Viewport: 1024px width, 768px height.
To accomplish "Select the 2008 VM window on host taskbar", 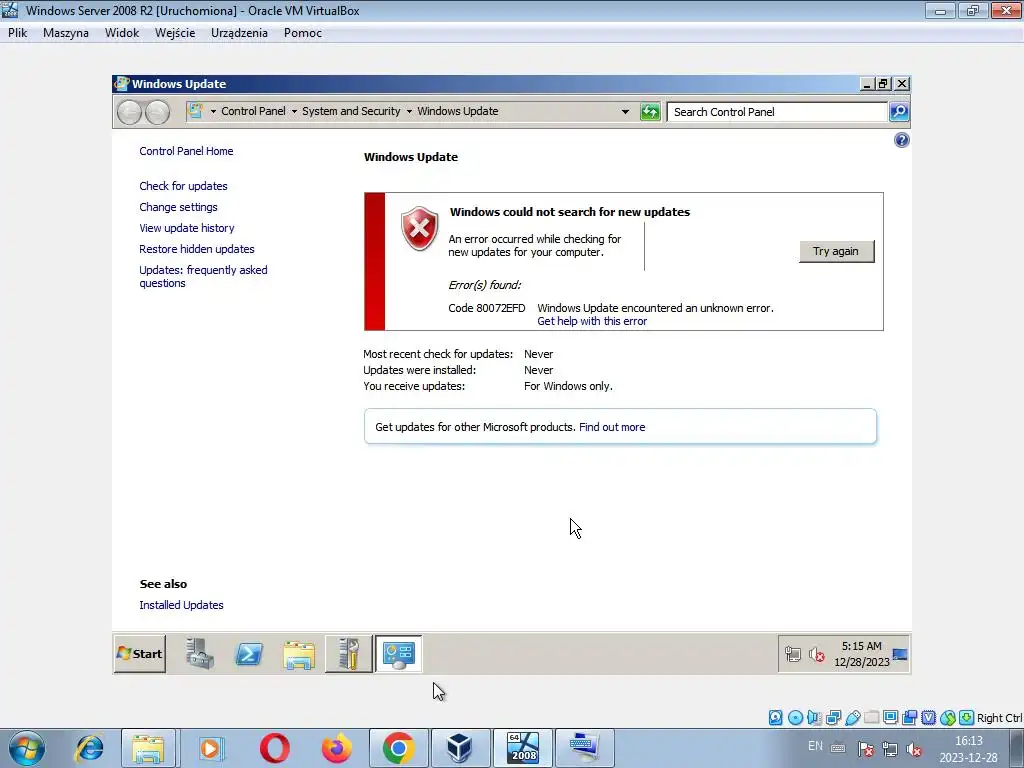I will 523,748.
